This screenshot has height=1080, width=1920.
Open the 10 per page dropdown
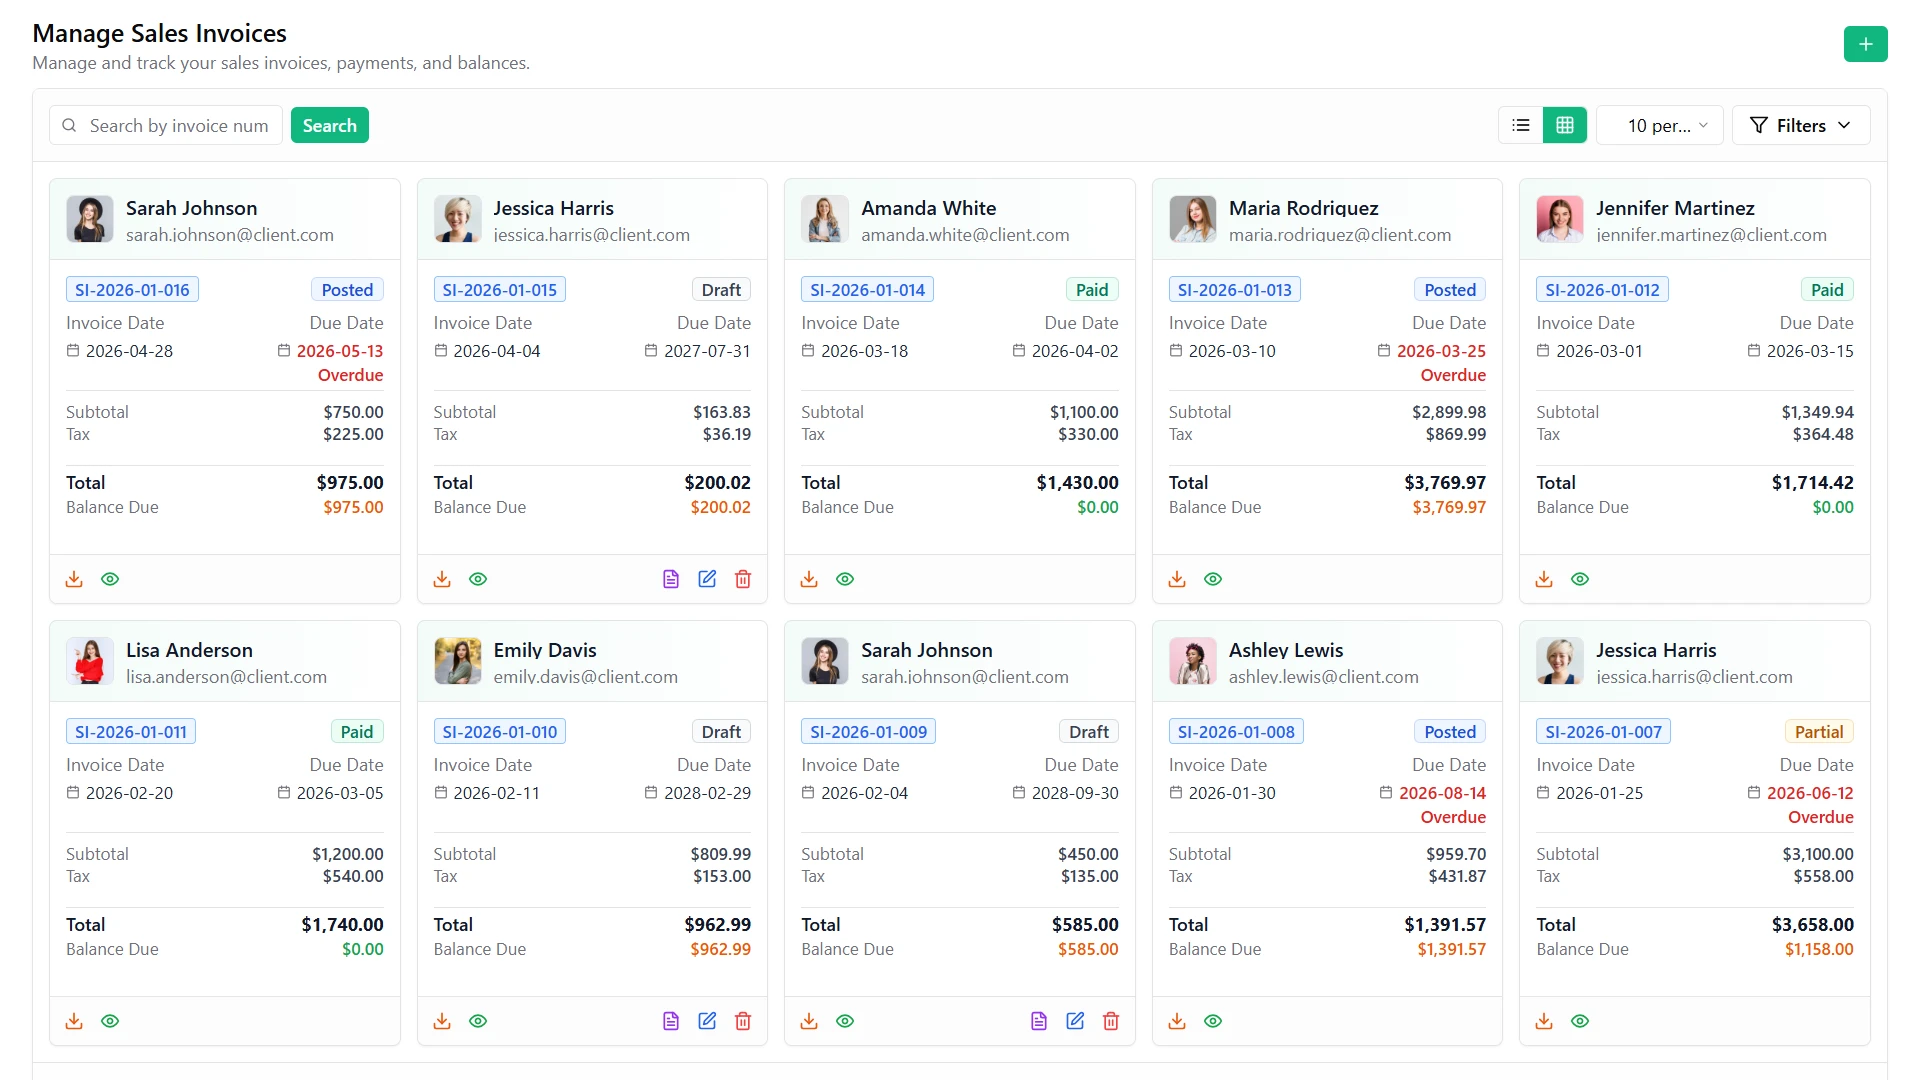click(x=1660, y=125)
